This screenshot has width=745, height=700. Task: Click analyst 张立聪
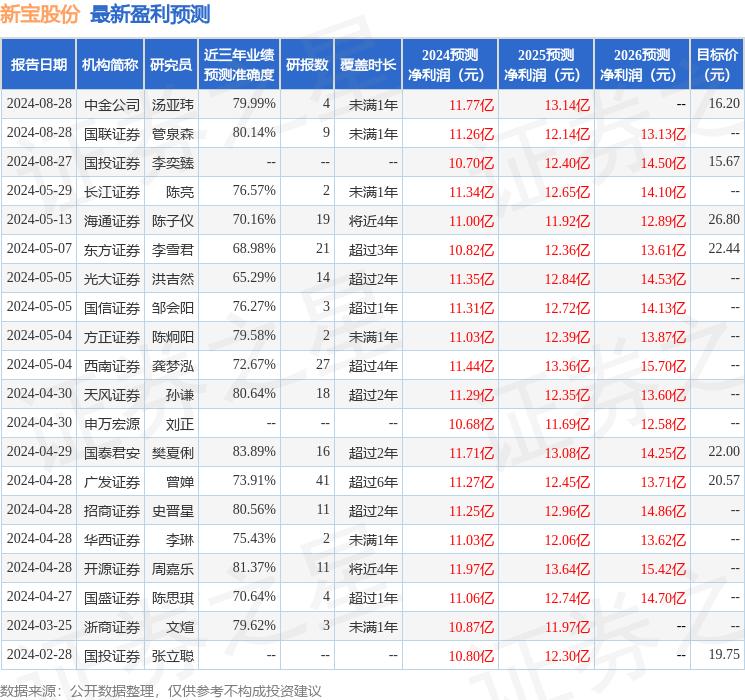[x=173, y=656]
